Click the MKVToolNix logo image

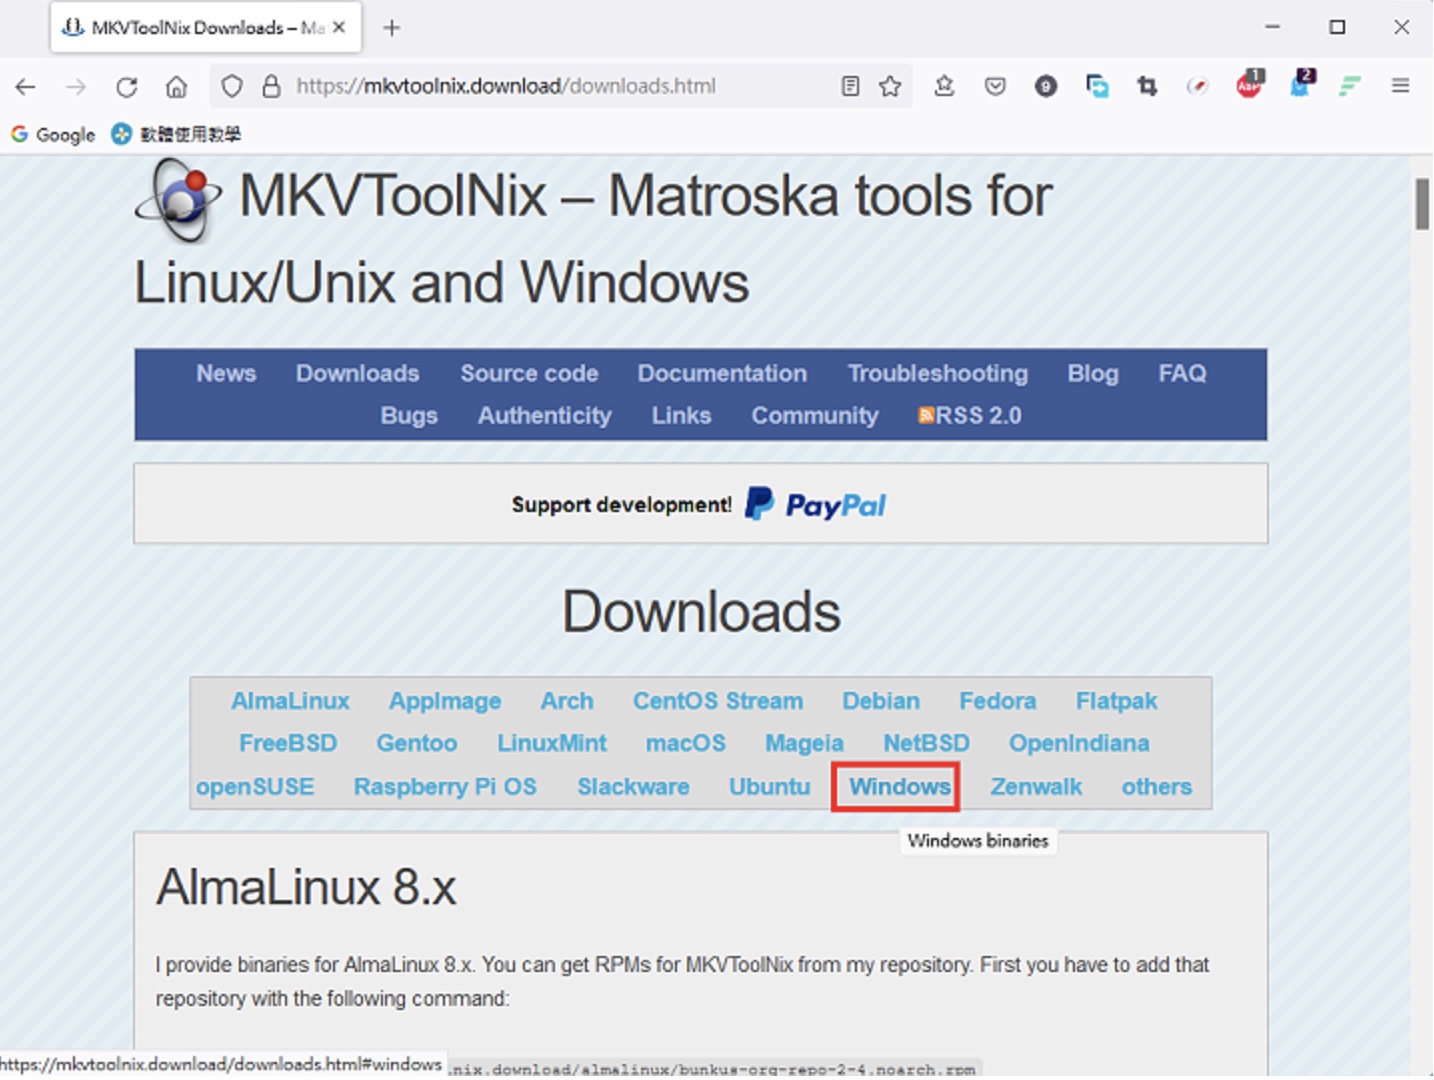click(x=178, y=200)
